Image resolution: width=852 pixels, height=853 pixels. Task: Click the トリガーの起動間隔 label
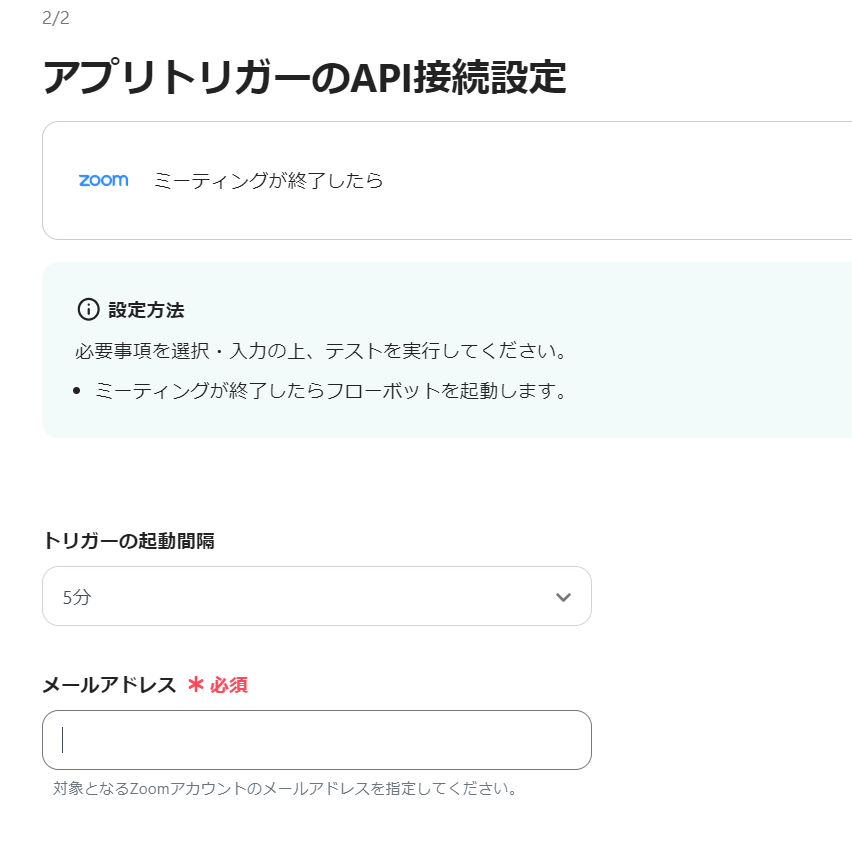(128, 541)
